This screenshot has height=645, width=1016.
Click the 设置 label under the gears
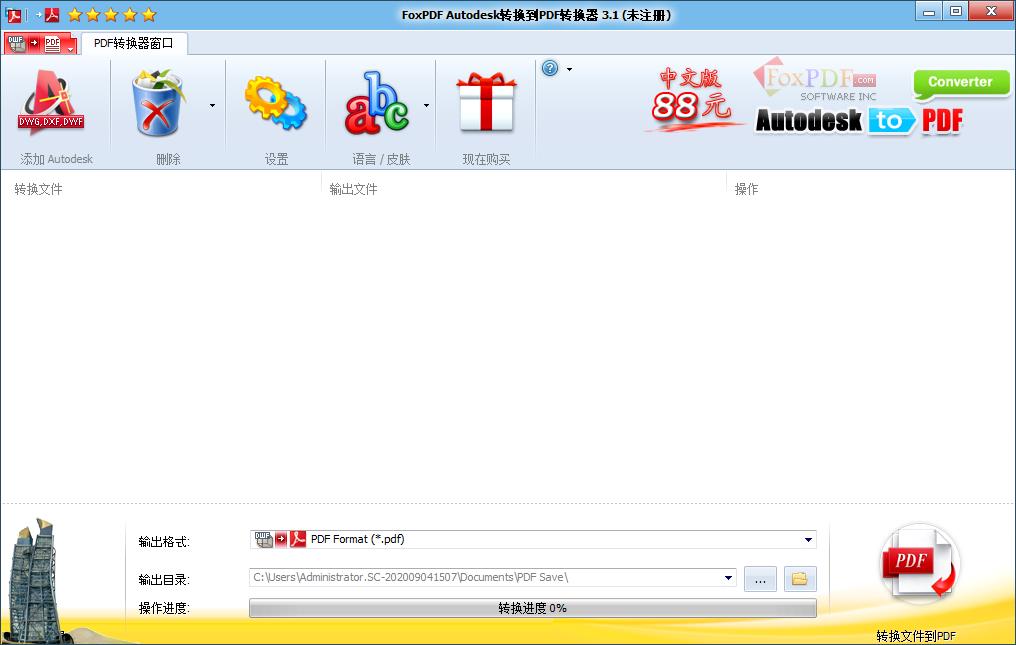[276, 159]
